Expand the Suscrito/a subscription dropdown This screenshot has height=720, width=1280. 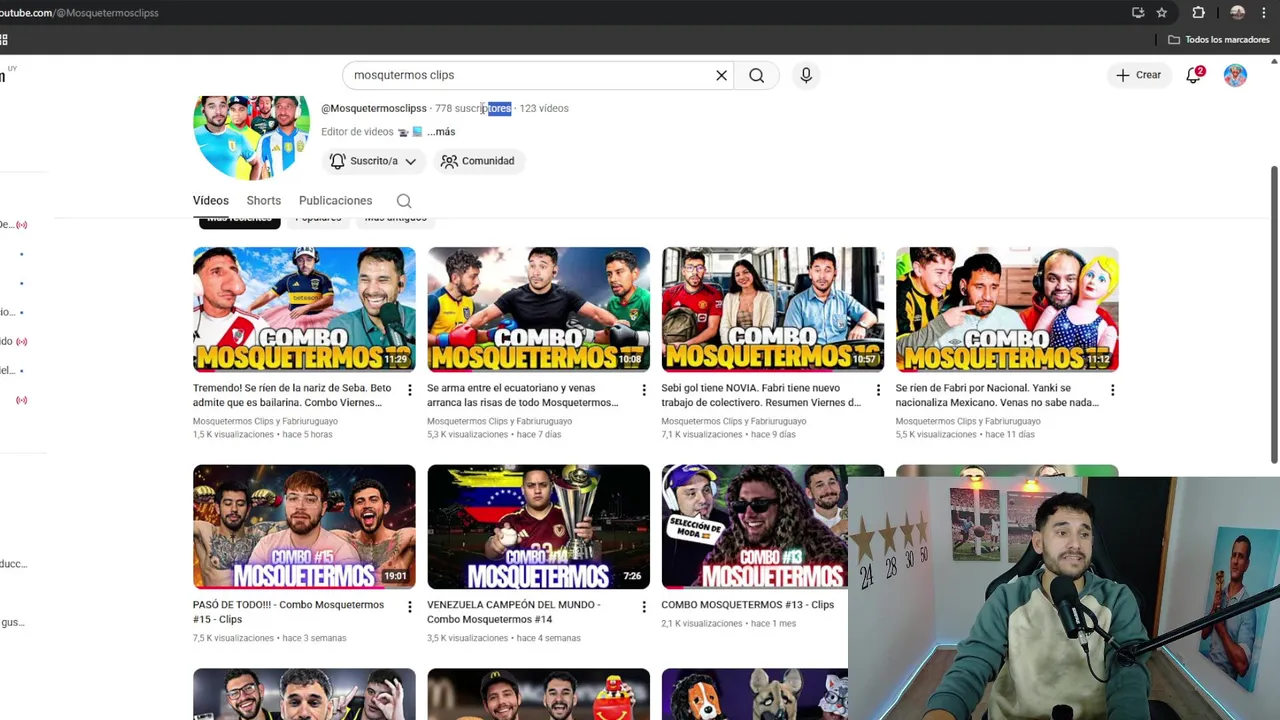coord(373,161)
